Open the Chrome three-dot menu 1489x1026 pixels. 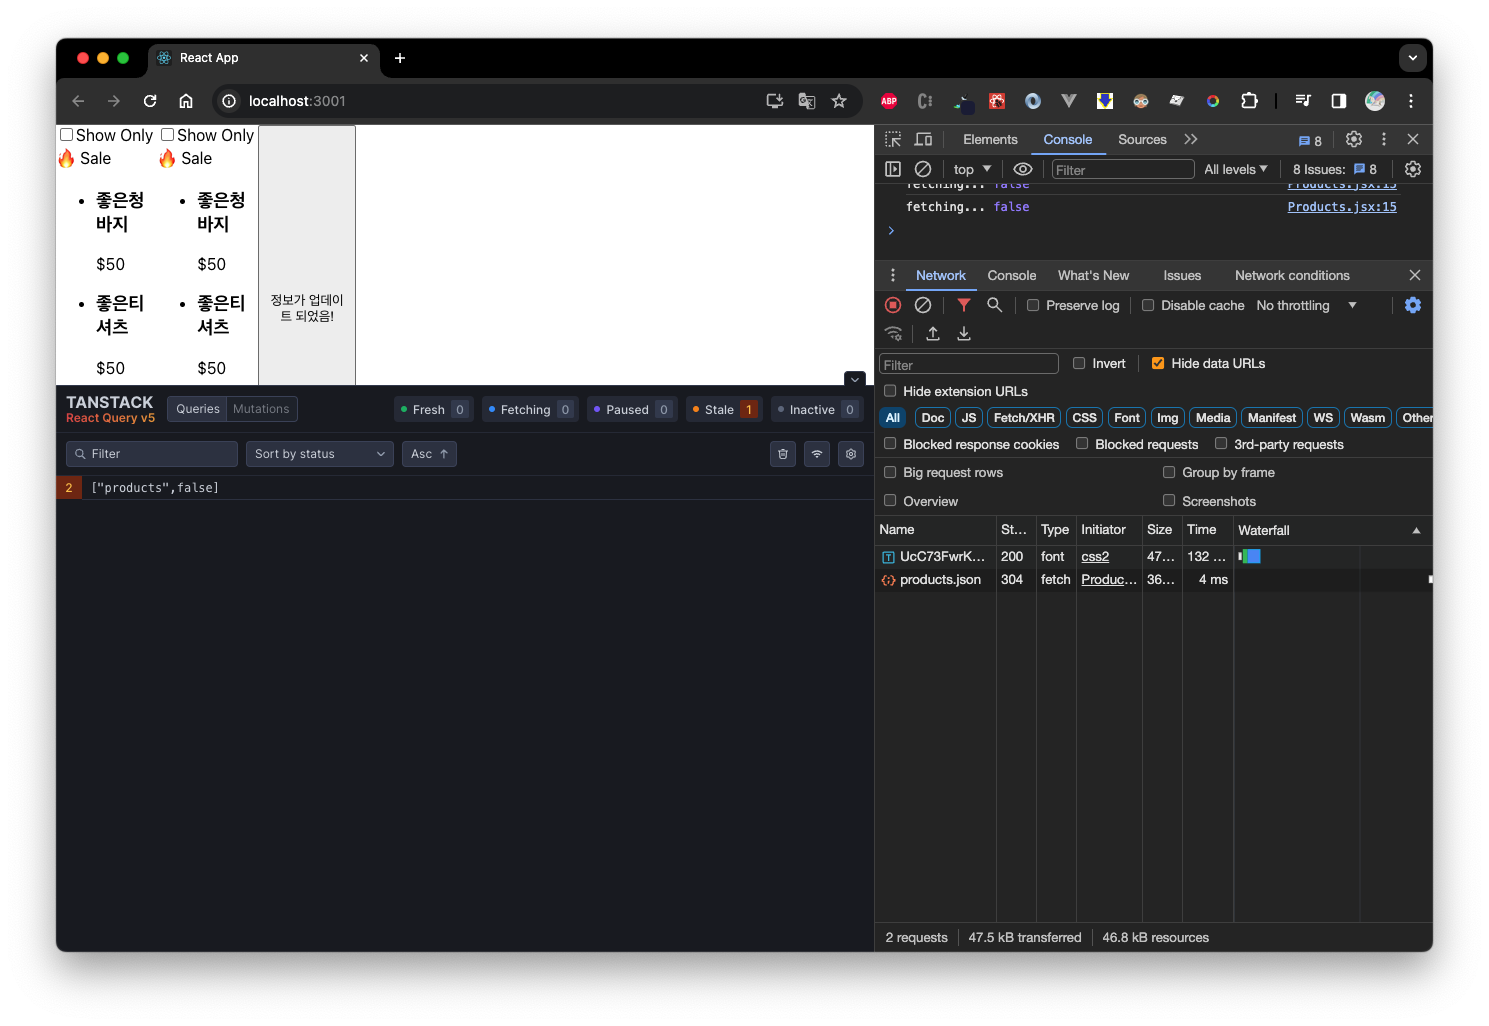[x=1411, y=101]
